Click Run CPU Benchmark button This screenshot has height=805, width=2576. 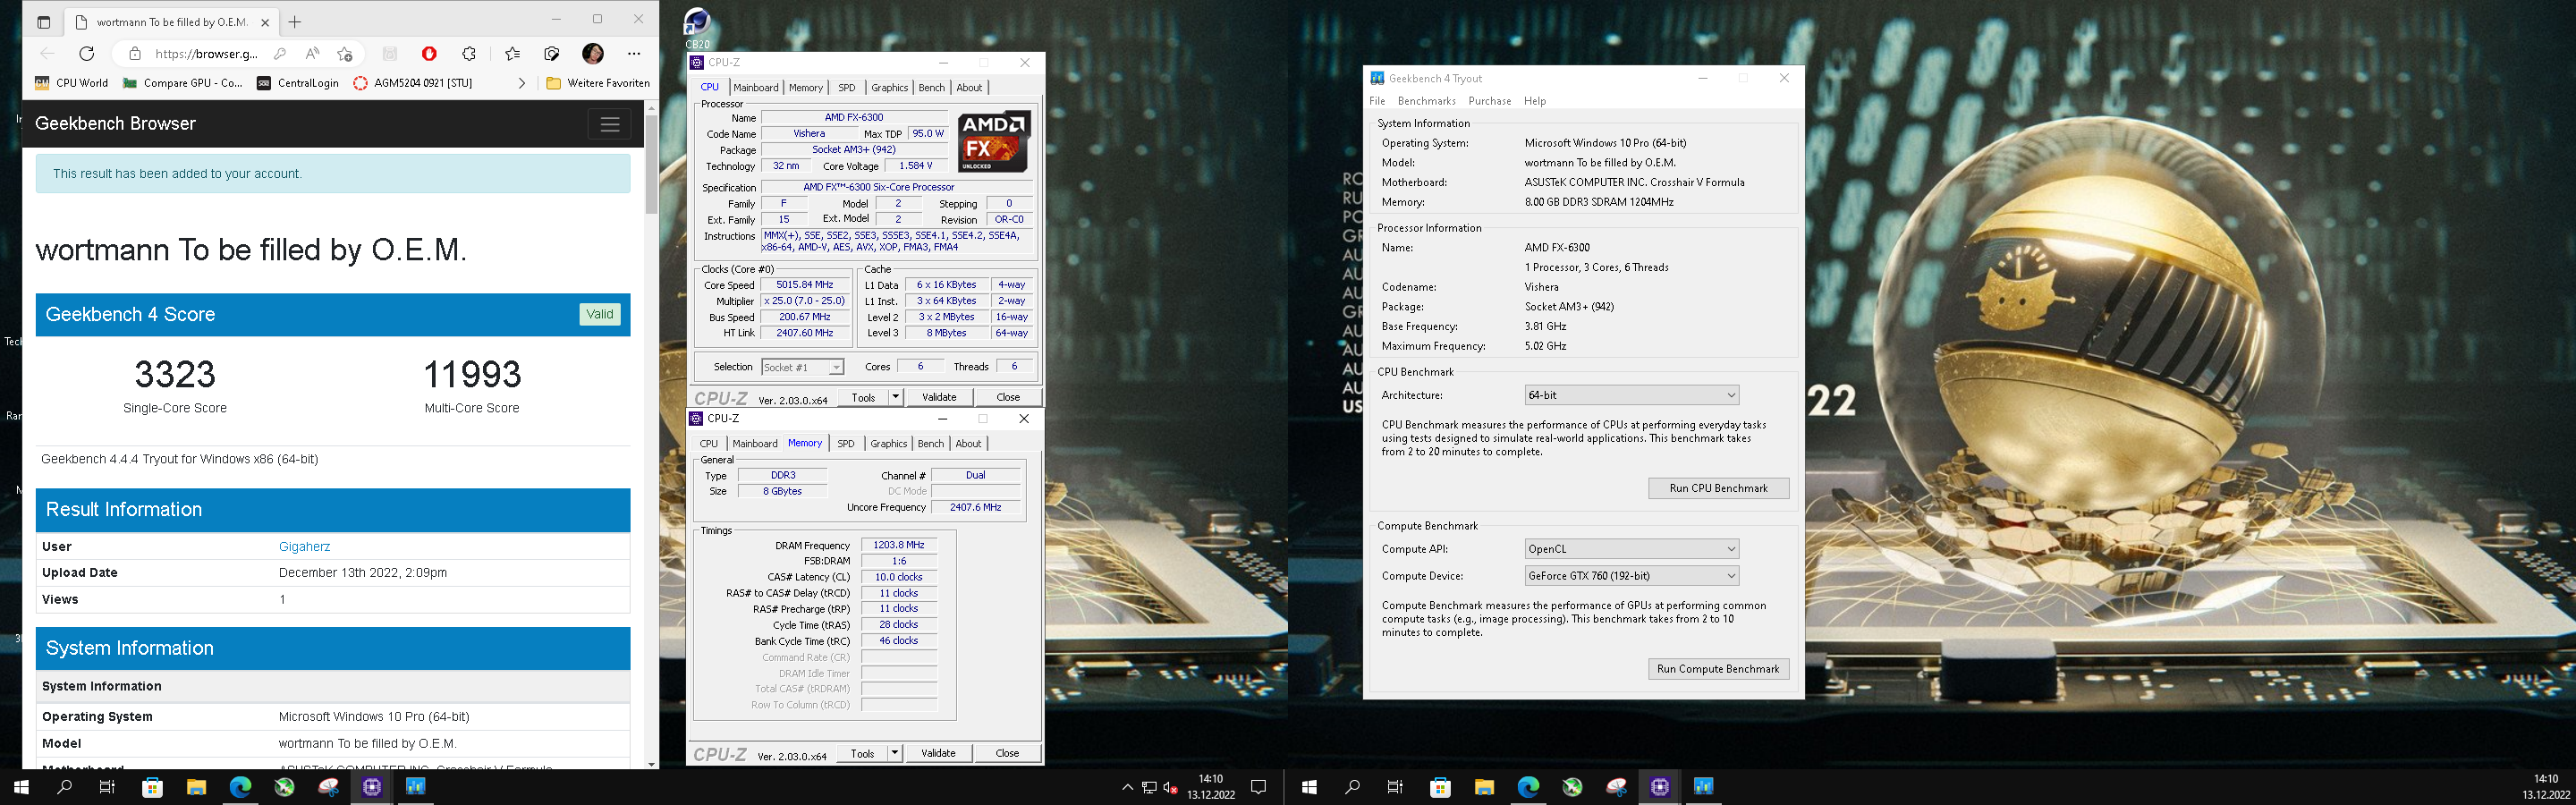coord(1718,488)
